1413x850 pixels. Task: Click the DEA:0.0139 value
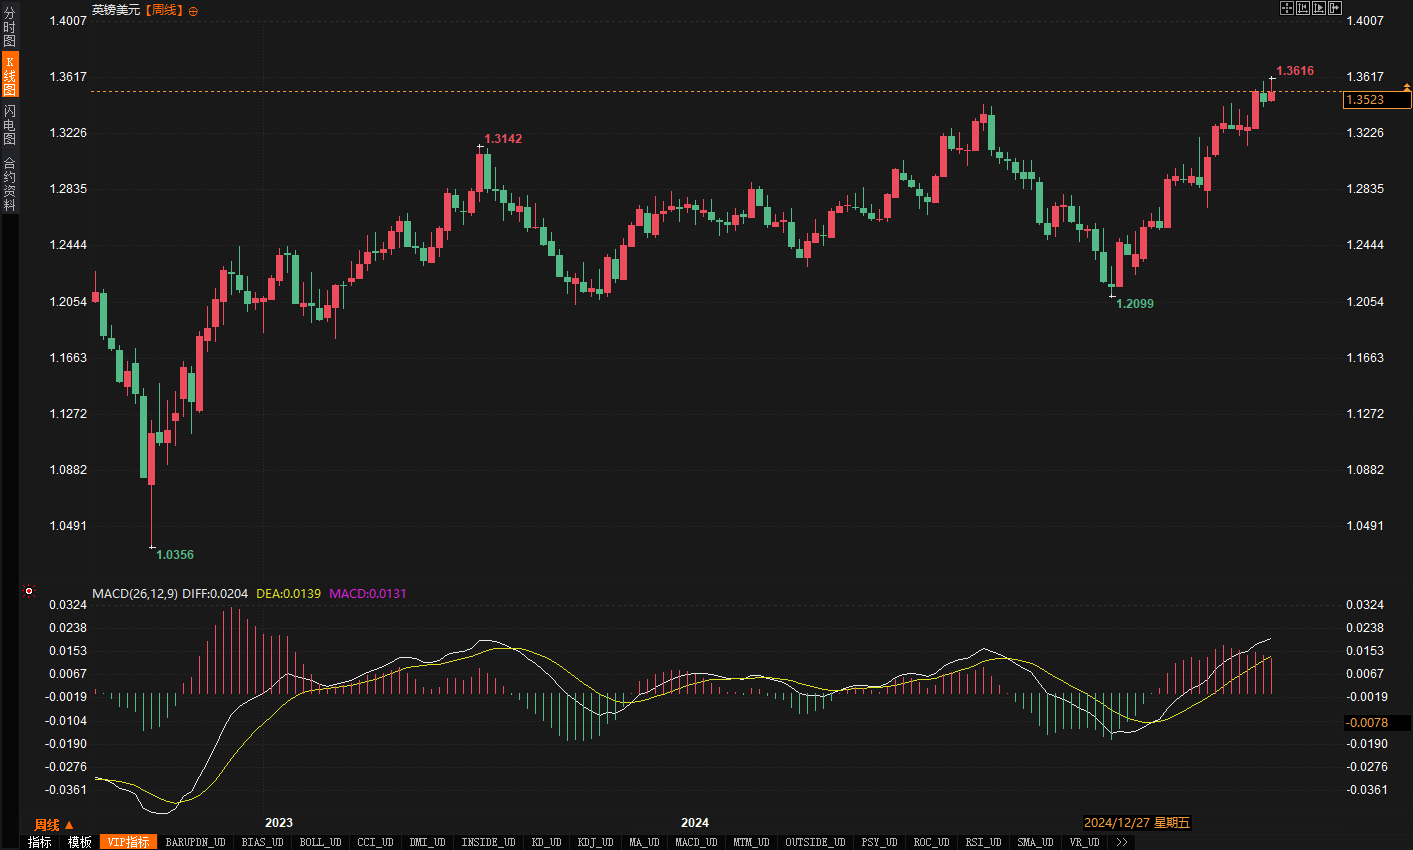[x=289, y=594]
